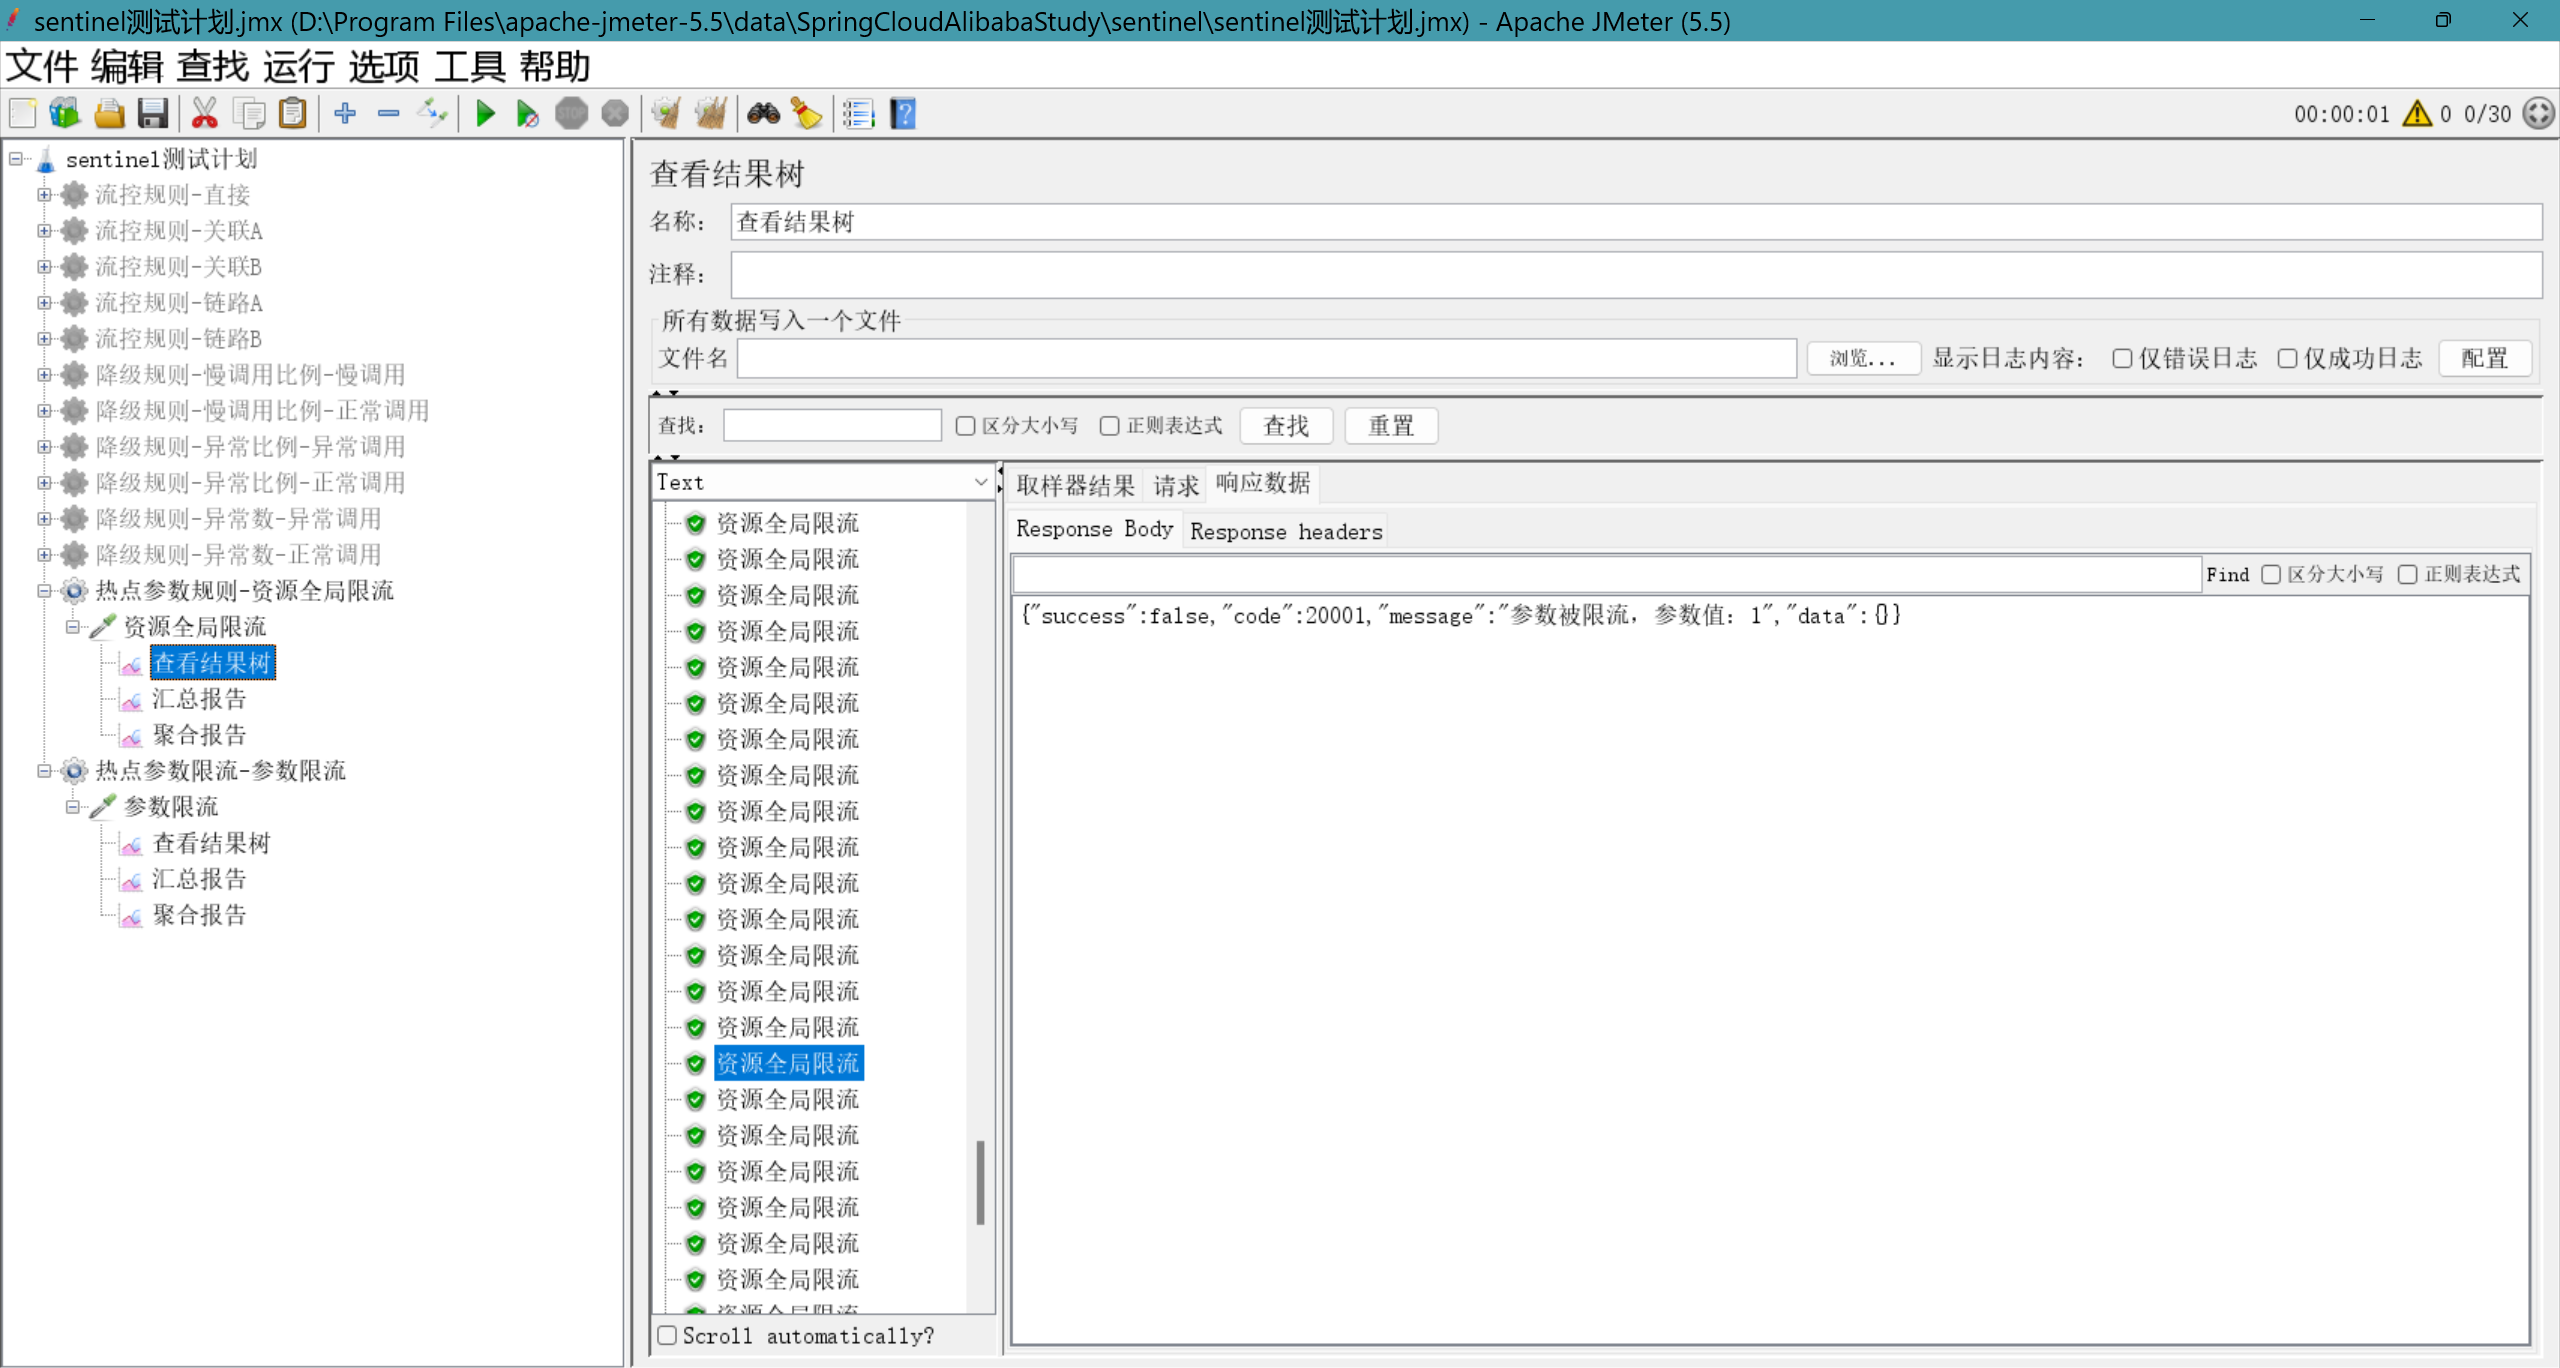Viewport: 2560px width, 1368px height.
Task: Open the 运行 menu
Action: tap(298, 67)
